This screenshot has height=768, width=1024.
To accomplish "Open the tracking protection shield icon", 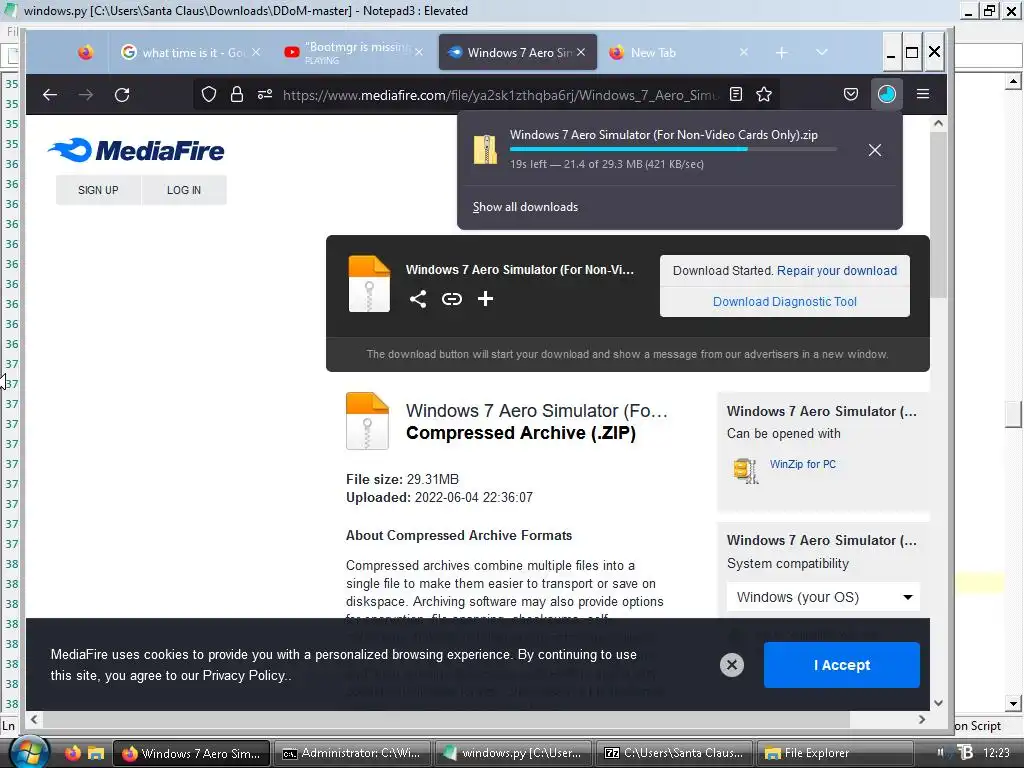I will tap(208, 95).
